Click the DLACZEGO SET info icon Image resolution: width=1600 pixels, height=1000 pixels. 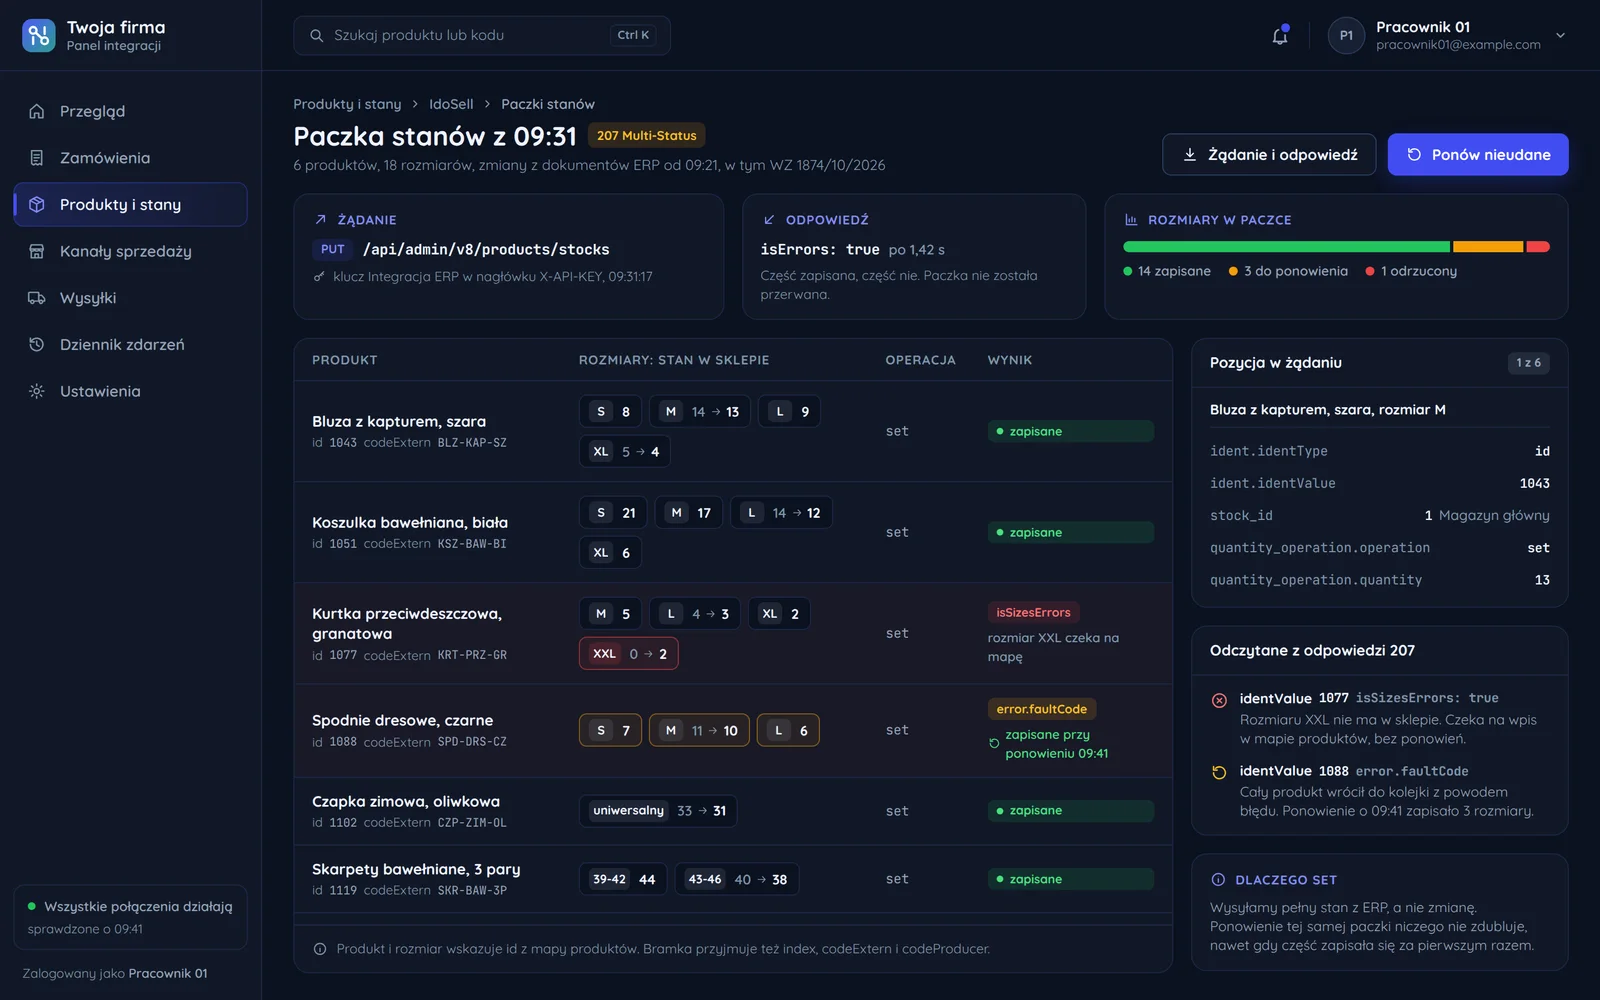(1218, 880)
